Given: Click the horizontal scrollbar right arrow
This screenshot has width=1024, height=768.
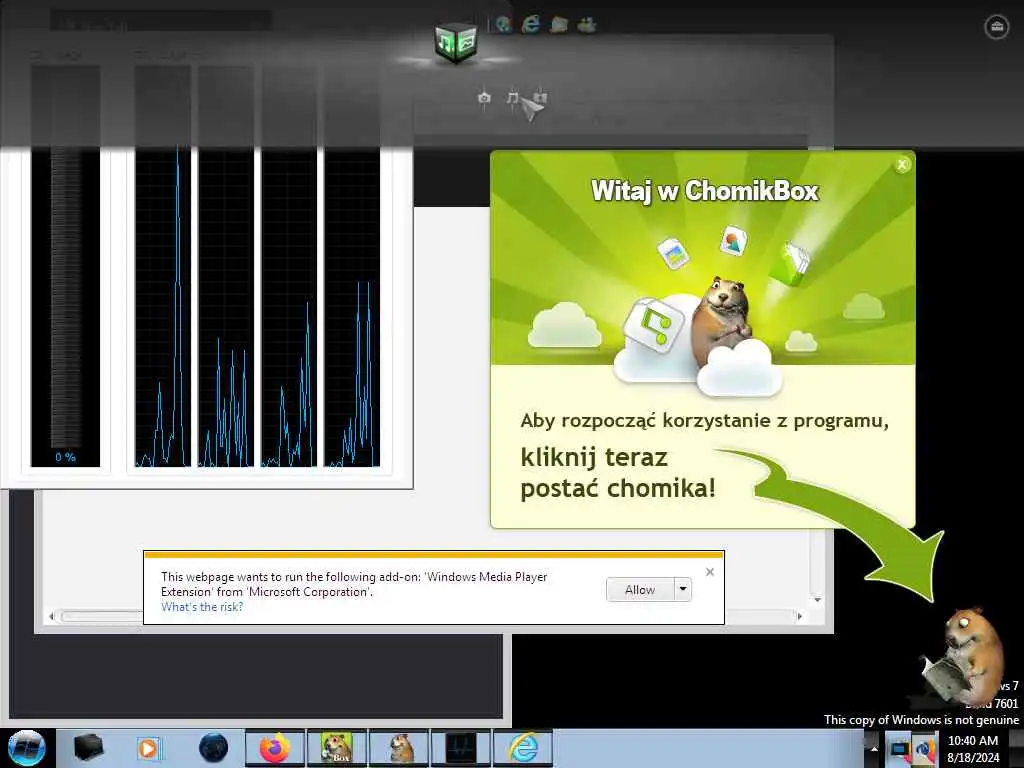Looking at the screenshot, I should click(799, 616).
